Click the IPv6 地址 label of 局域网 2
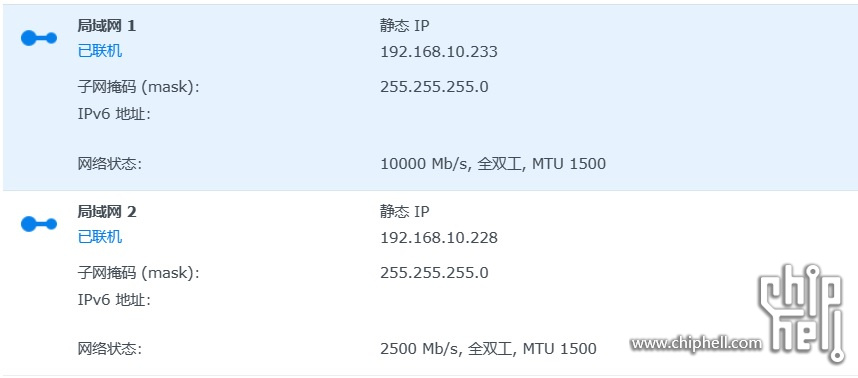Screen dimensions: 858x378 [x=114, y=300]
